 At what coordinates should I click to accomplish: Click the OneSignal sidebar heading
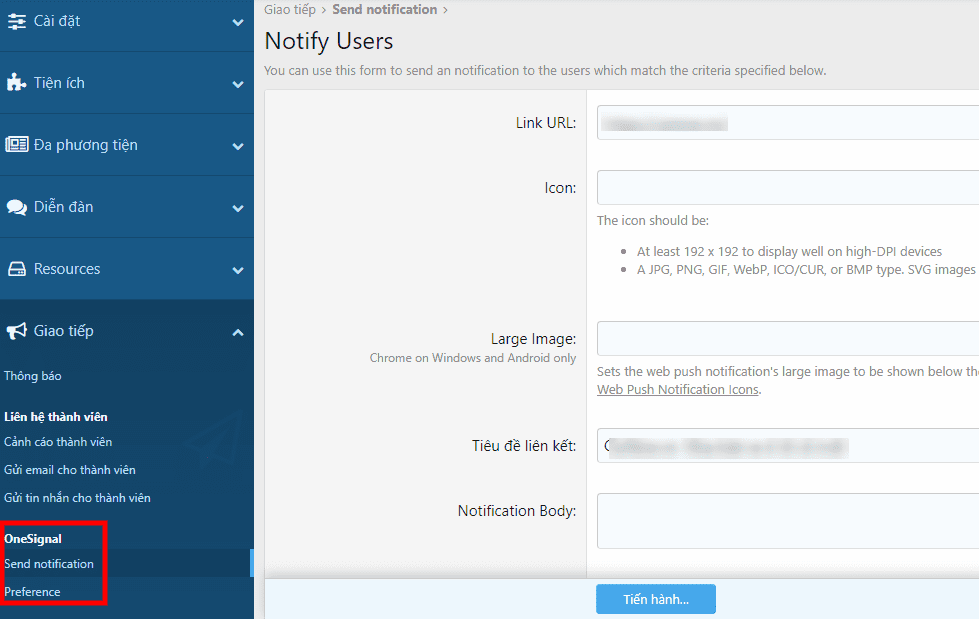coord(33,538)
